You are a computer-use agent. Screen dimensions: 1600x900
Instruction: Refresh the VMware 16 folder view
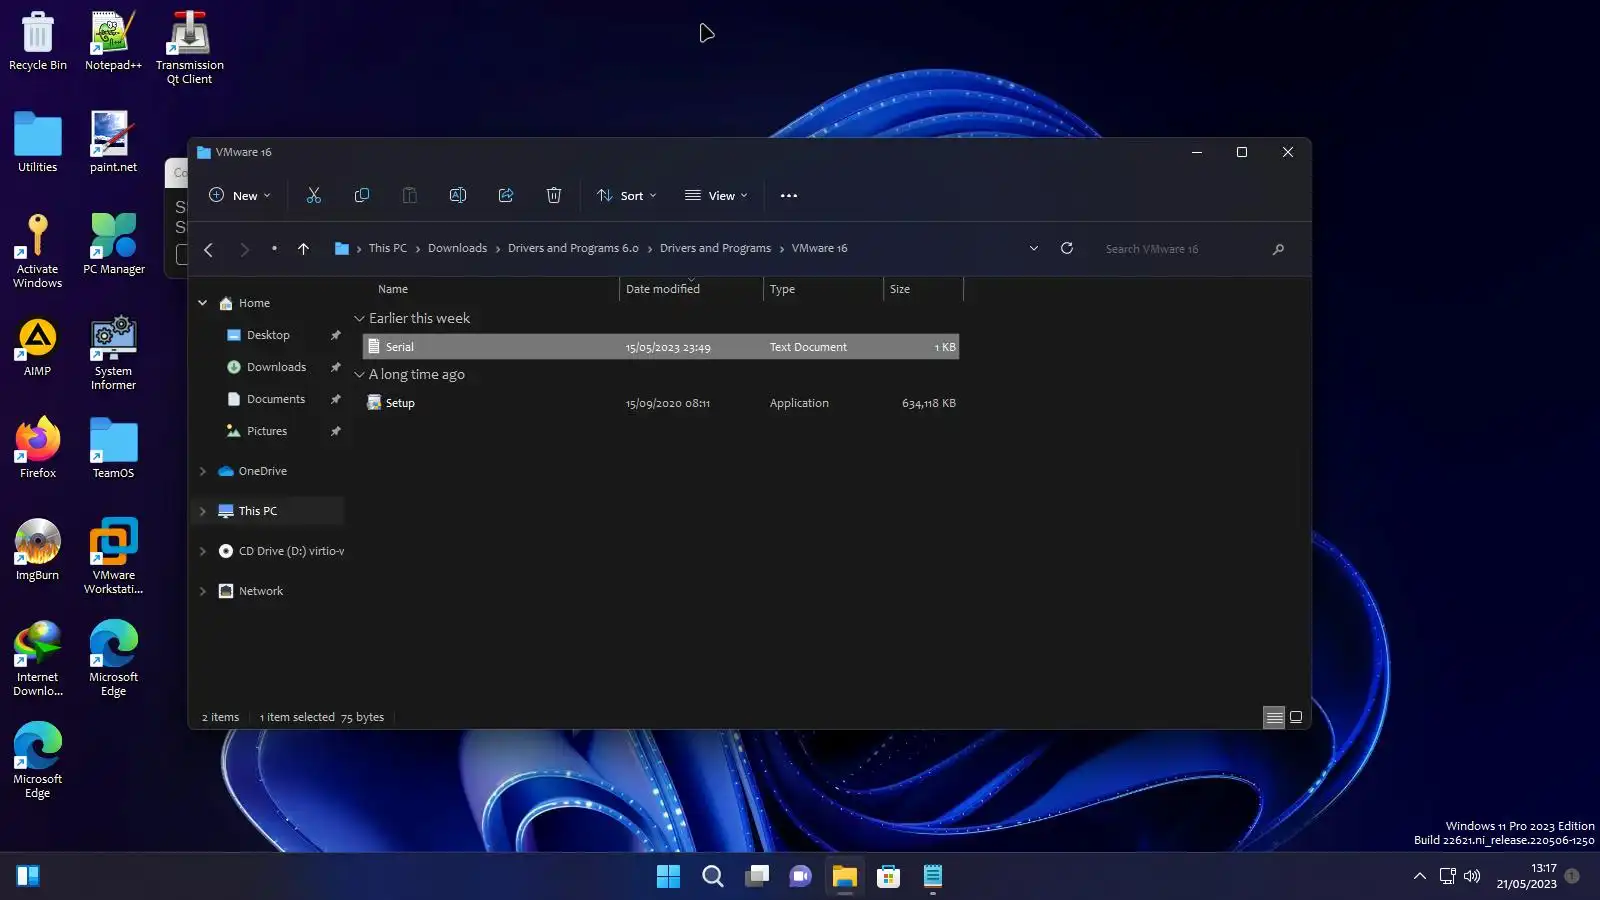[1067, 249]
